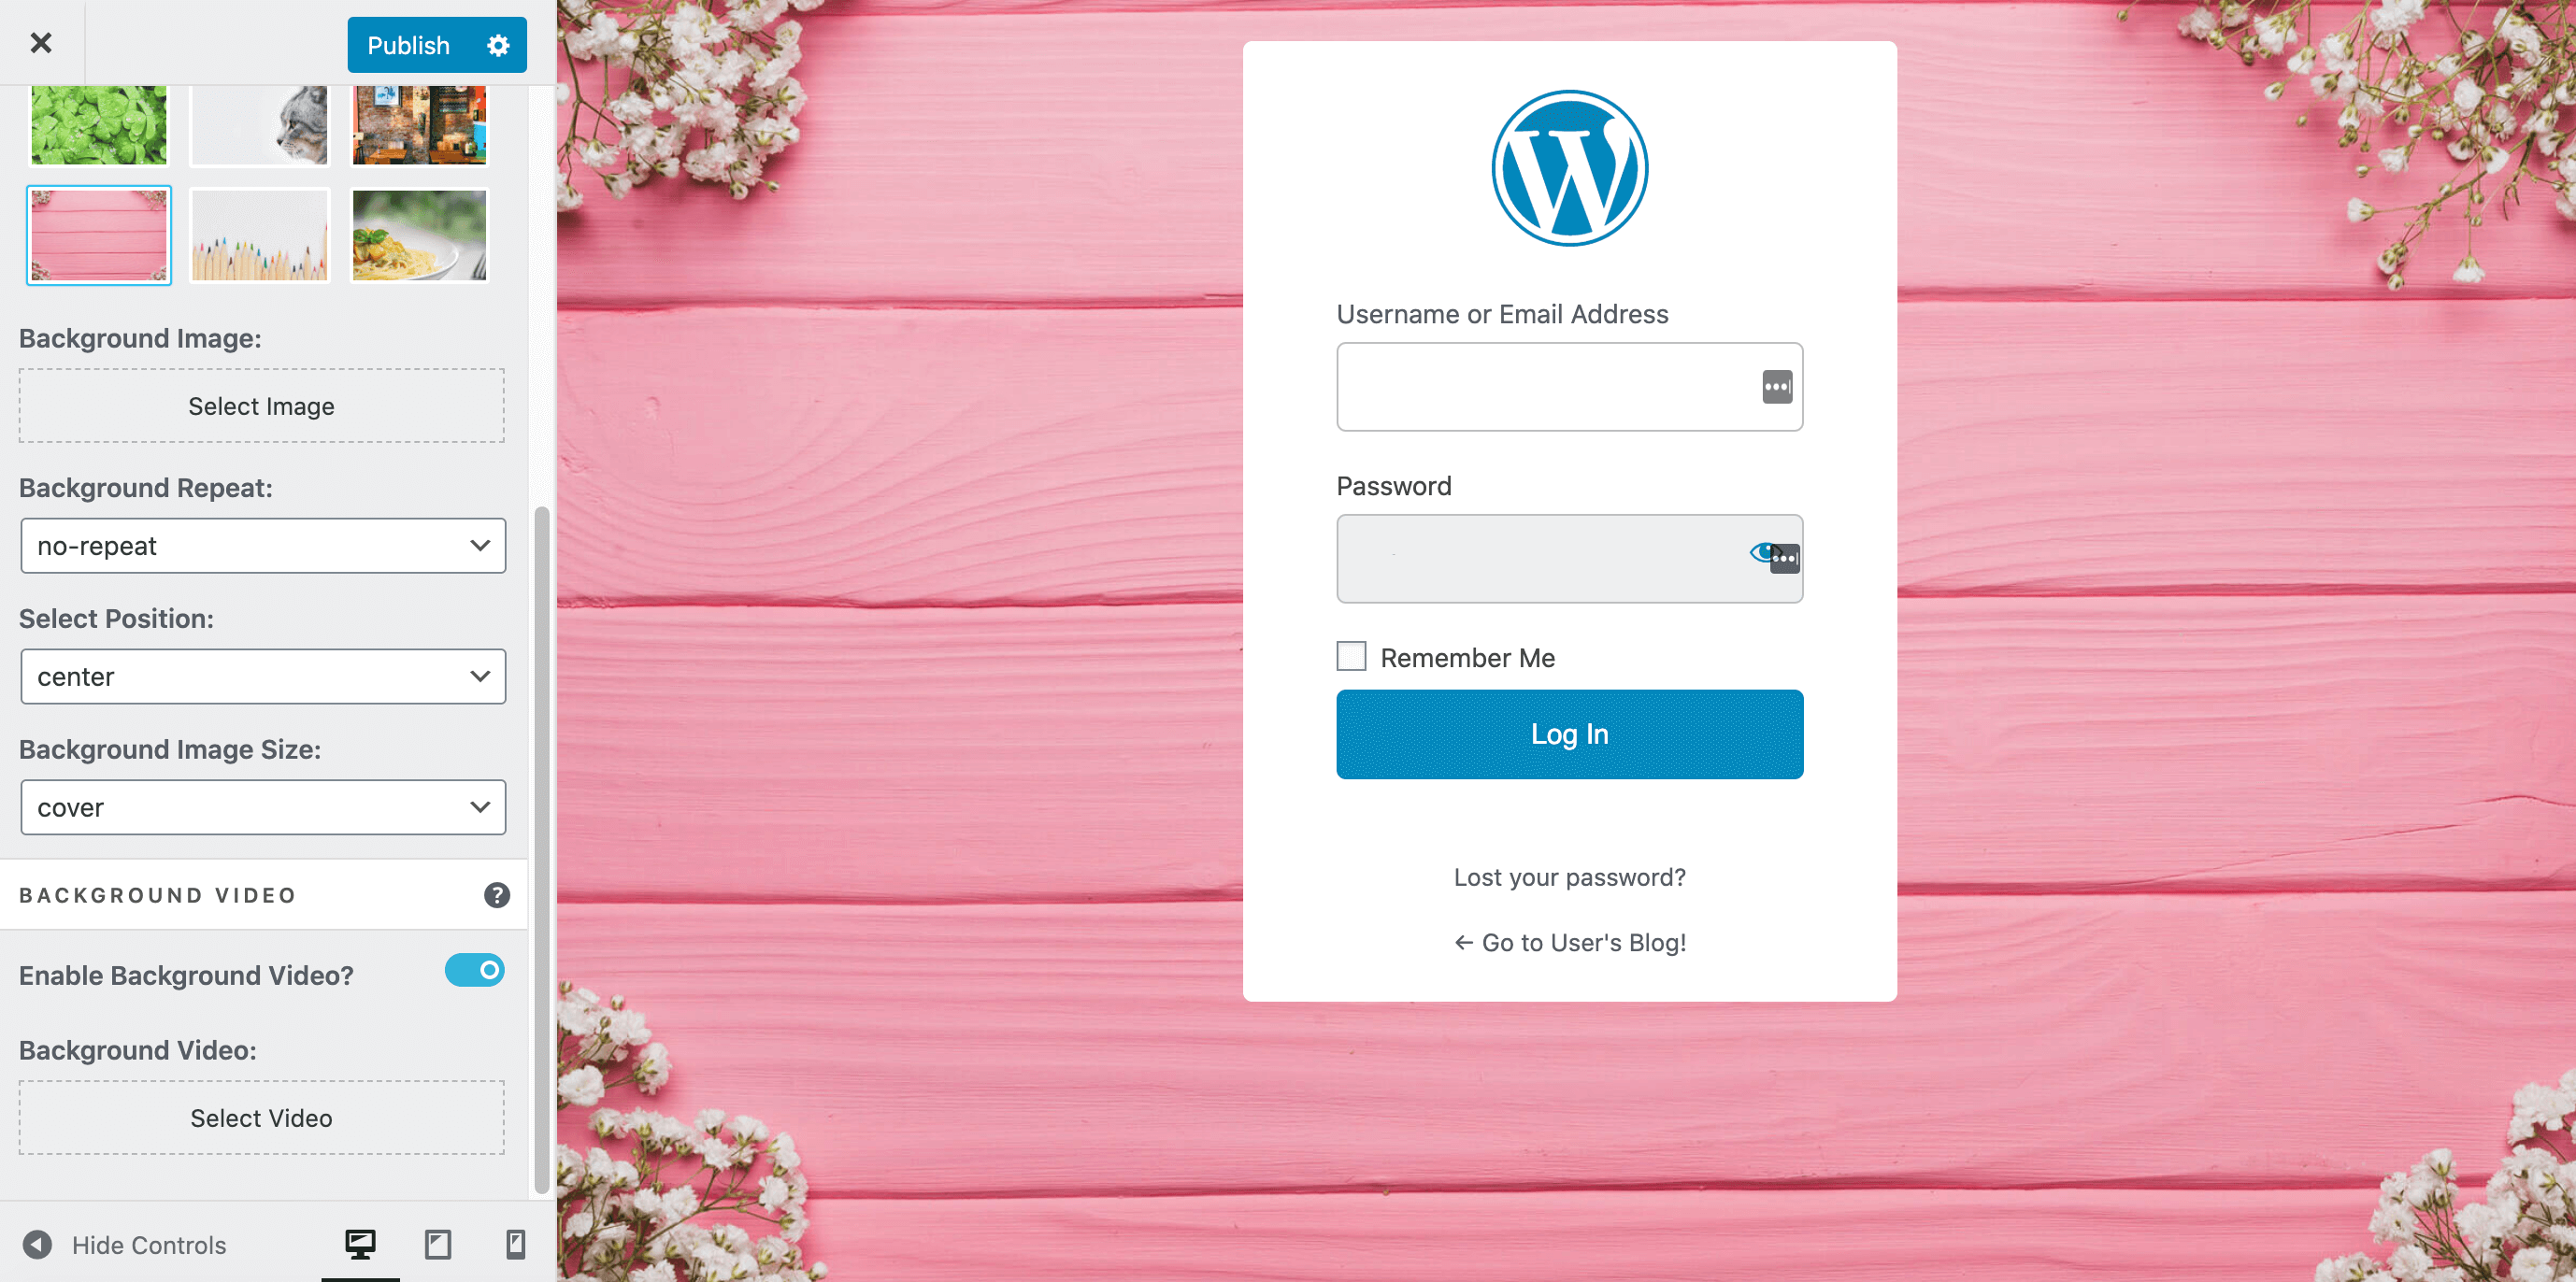Click the Username or Email Address input field
This screenshot has width=2576, height=1282.
(x=1570, y=388)
